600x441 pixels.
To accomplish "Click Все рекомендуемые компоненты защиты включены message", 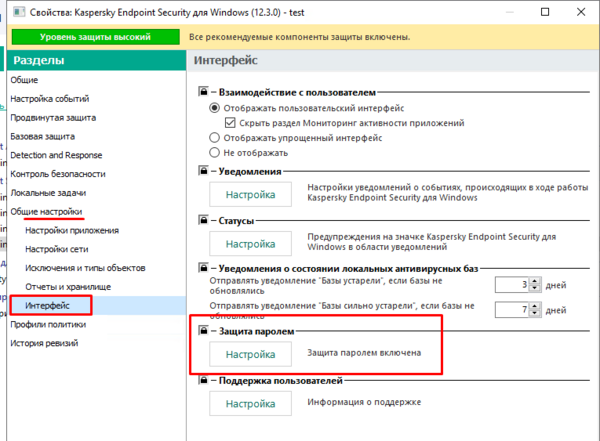I will 300,37.
